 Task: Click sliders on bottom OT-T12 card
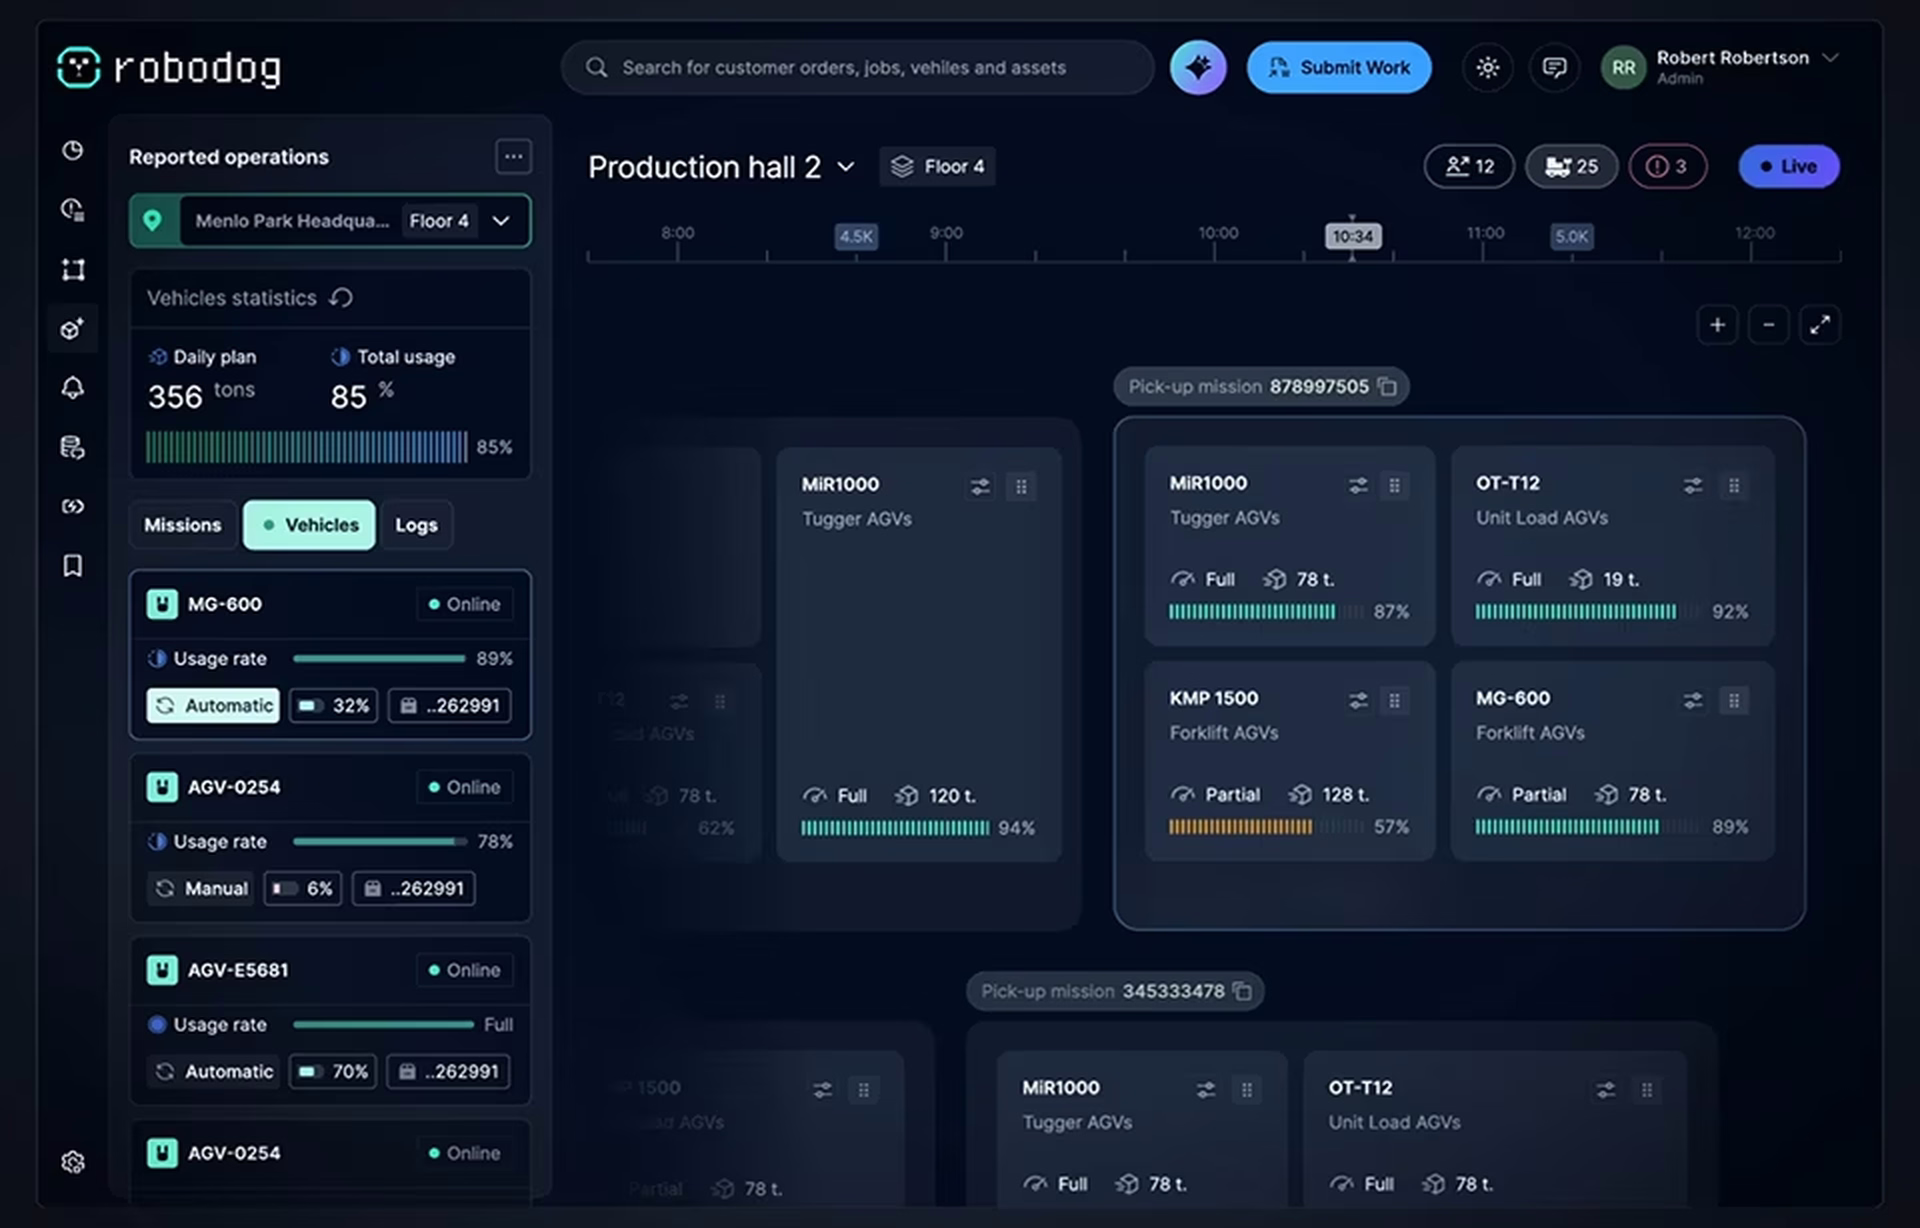coord(1605,1090)
